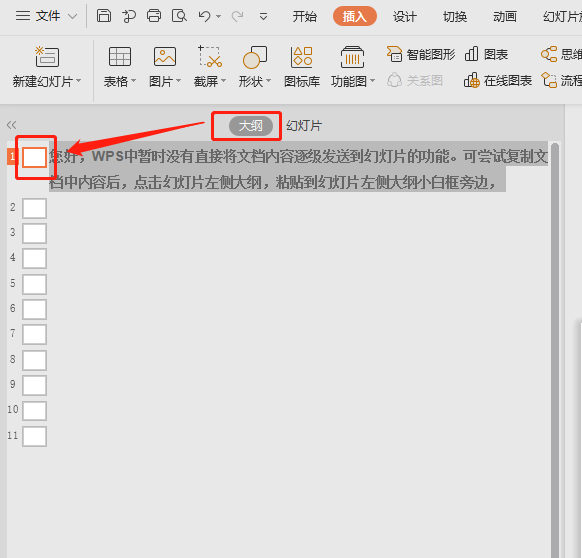This screenshot has height=558, width=582.
Task: Open the 图标库 icon library
Action: tap(302, 67)
